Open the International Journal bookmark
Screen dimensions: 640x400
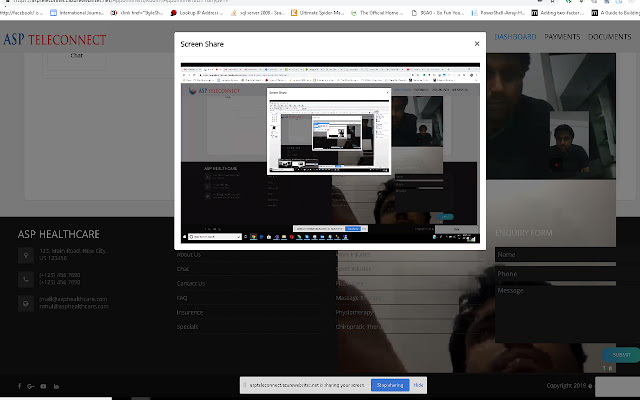coord(77,13)
